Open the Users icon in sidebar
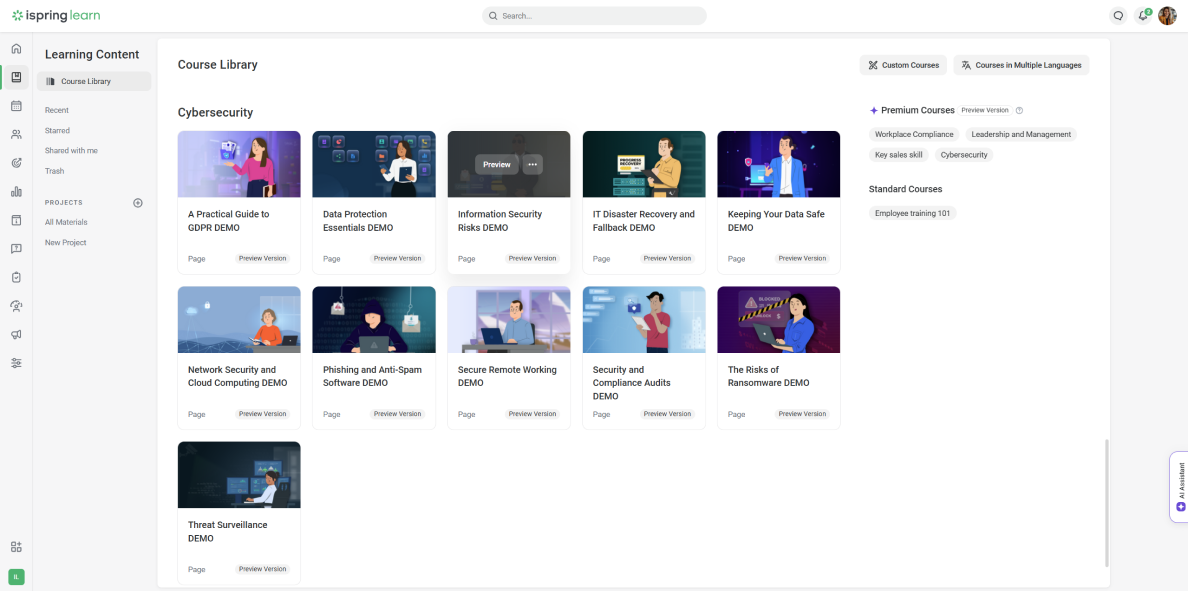This screenshot has height=591, width=1188. pyautogui.click(x=16, y=134)
